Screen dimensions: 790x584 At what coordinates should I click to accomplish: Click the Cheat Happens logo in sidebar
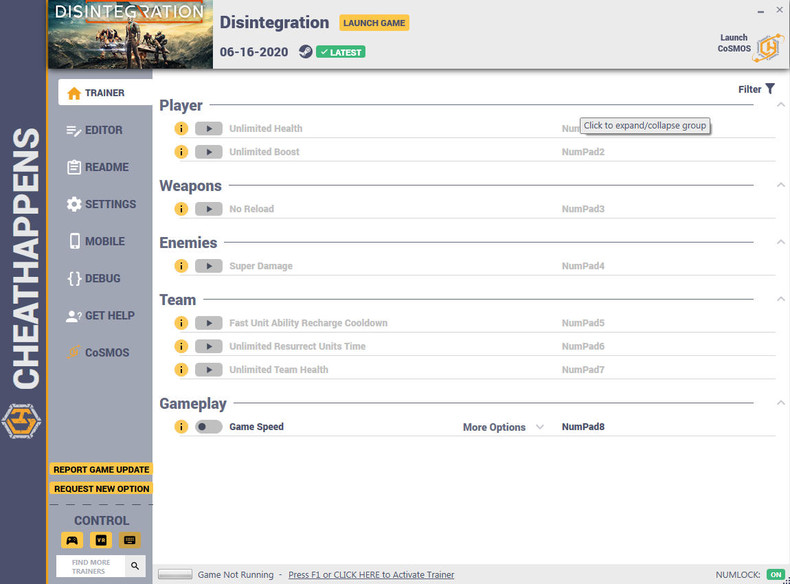click(21, 421)
